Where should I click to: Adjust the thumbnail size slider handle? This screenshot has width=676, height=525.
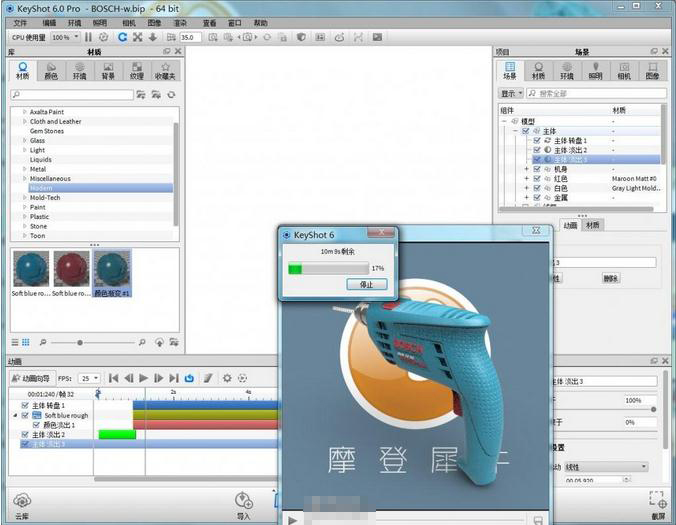[80, 343]
